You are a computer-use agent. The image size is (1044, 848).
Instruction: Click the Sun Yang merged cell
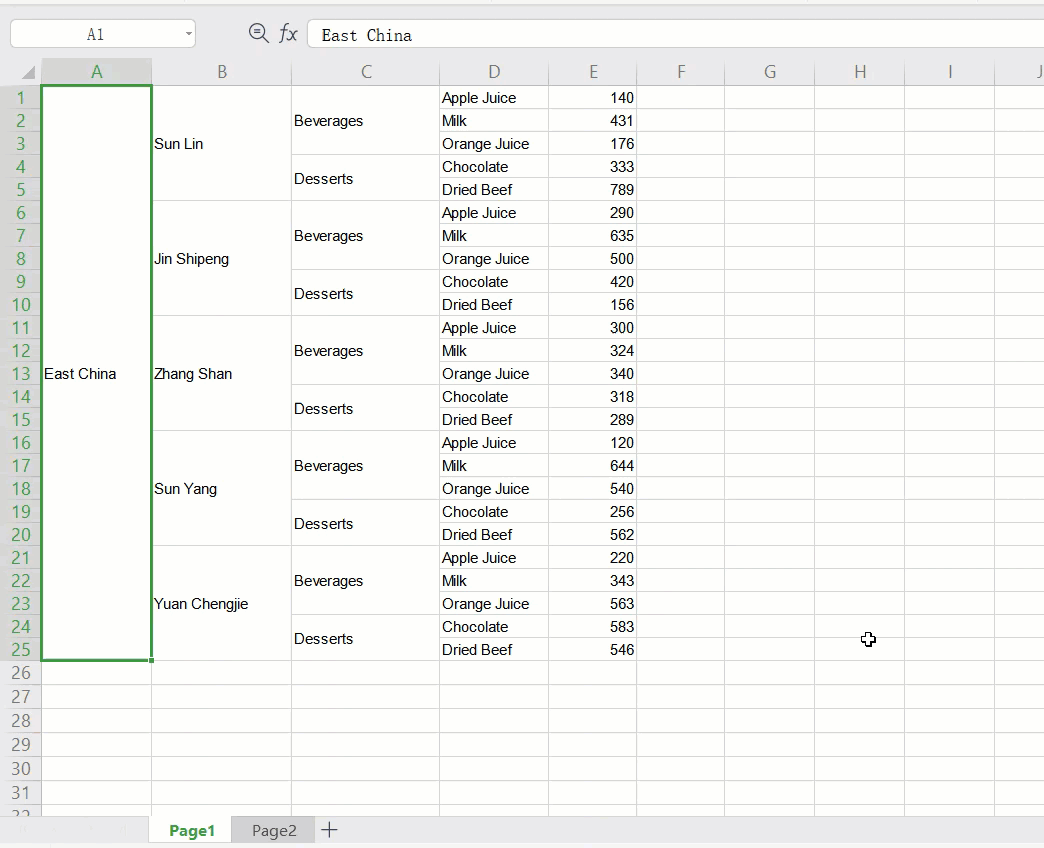click(222, 489)
